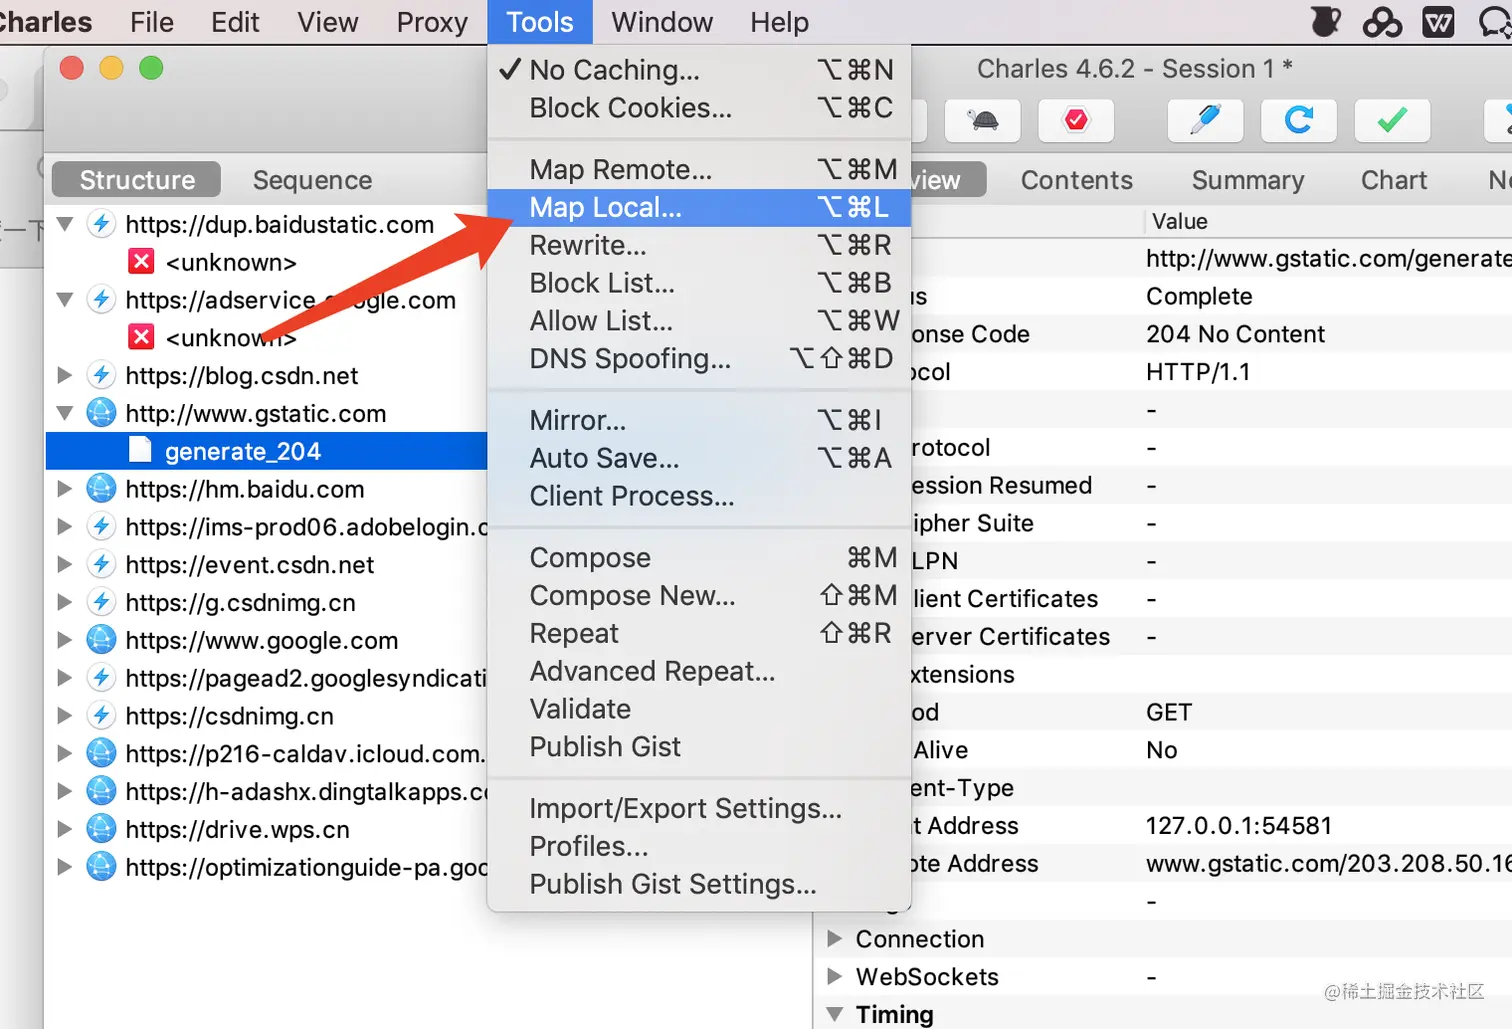Choose Map Remote from Tools menu
Screen dimensions: 1512x1029
(x=699, y=169)
